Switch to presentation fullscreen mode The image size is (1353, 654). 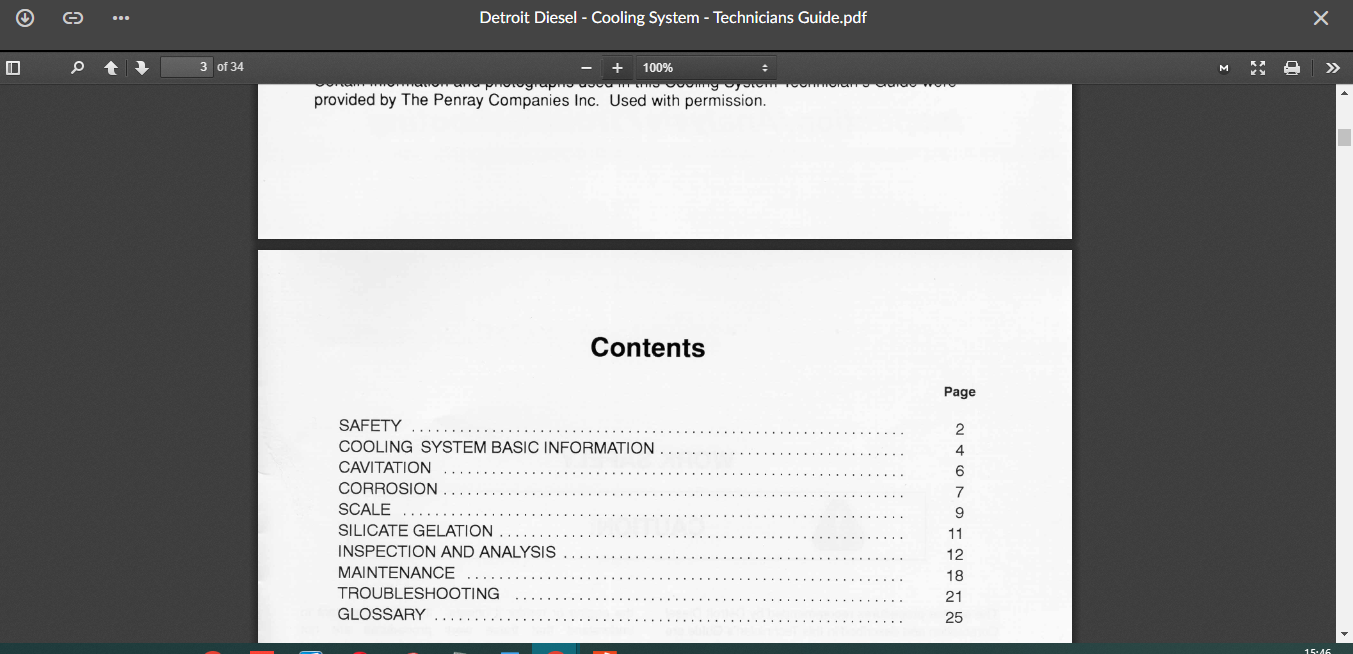(1258, 68)
